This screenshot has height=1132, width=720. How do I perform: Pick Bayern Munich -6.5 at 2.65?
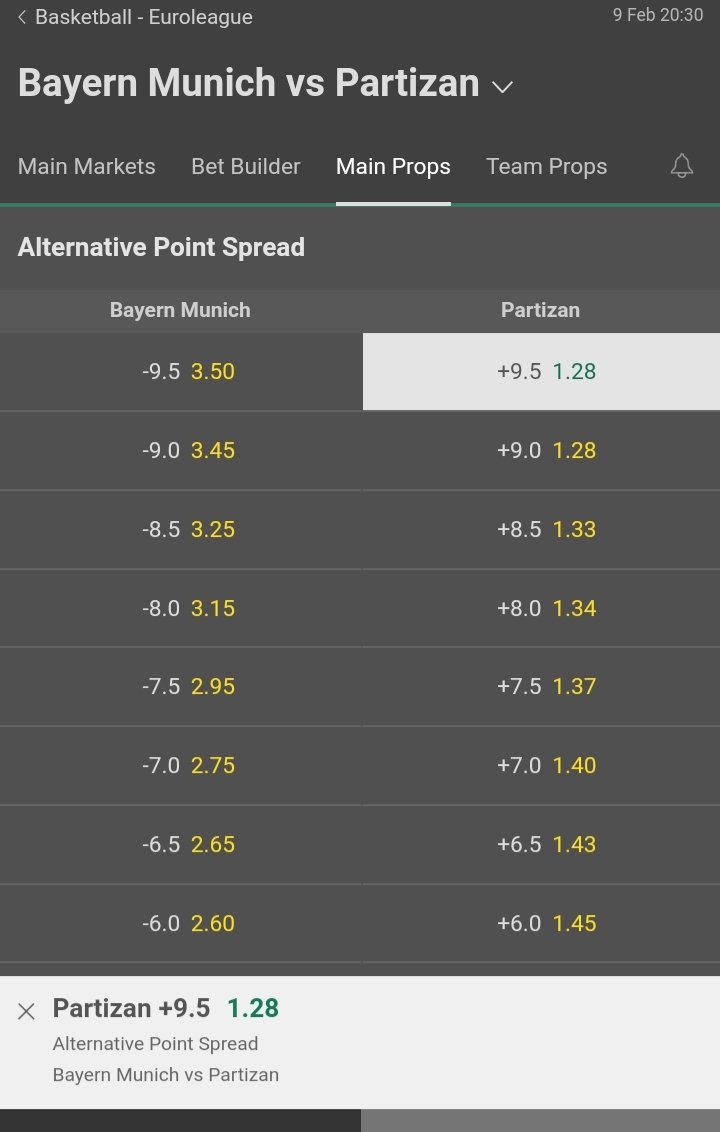tap(181, 844)
